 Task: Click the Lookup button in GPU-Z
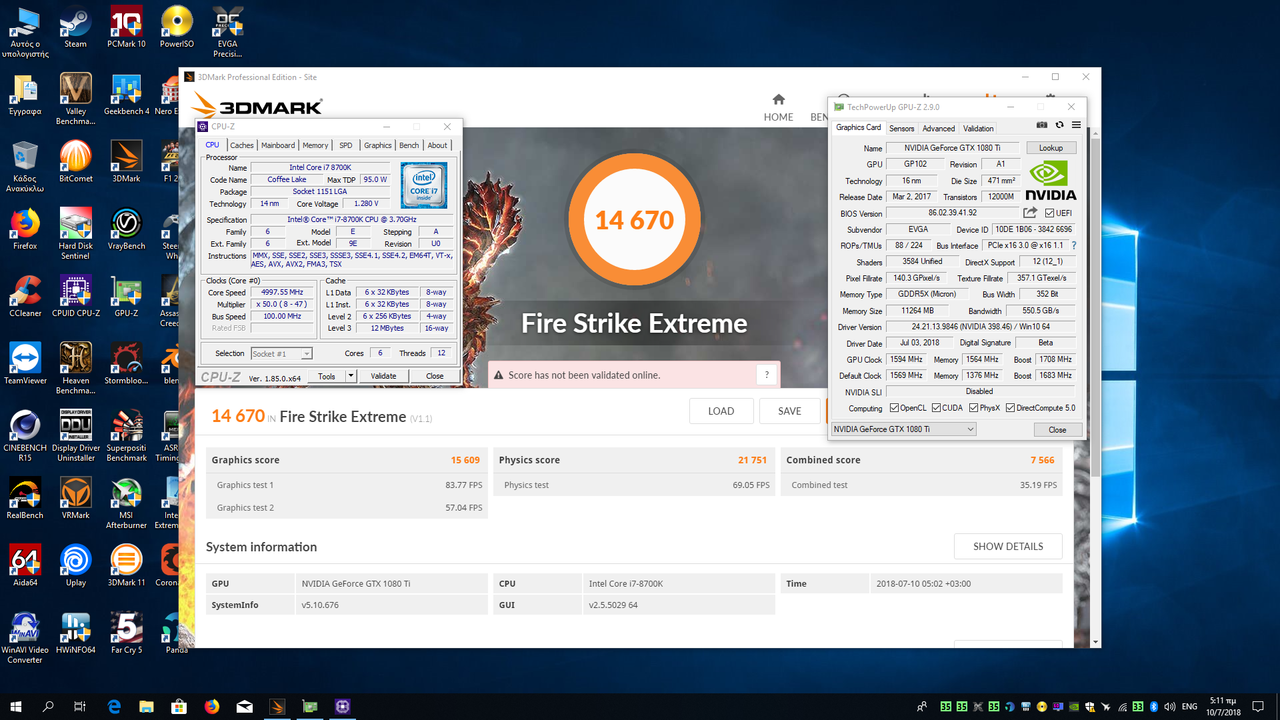(1051, 148)
